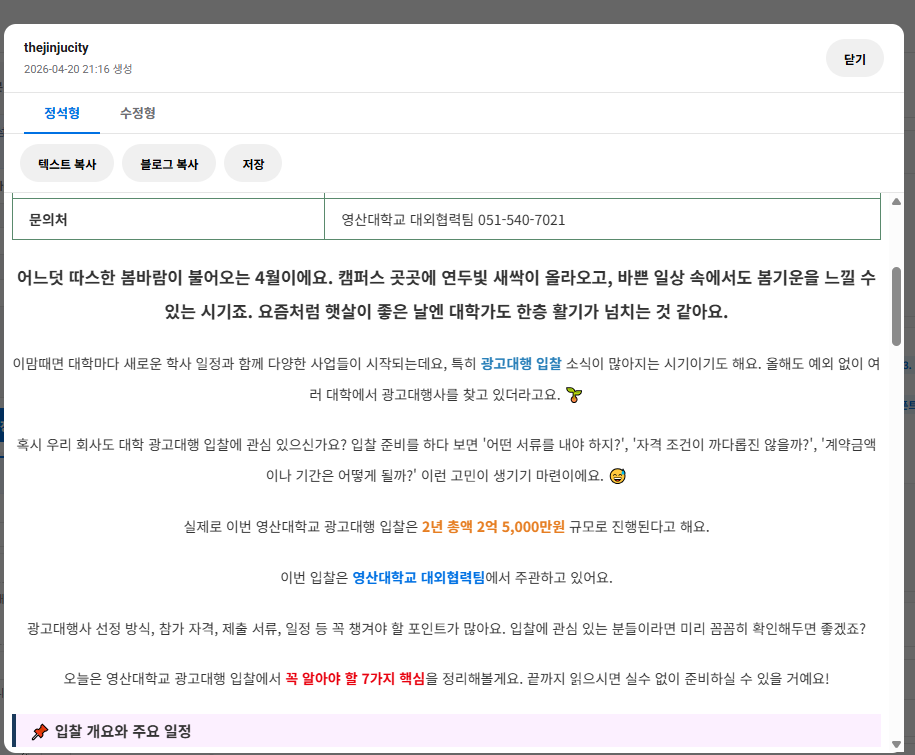Click the 영산대학교 대외협력팀 051-540-7021 cell
Image resolution: width=915 pixels, height=755 pixels.
click(602, 219)
